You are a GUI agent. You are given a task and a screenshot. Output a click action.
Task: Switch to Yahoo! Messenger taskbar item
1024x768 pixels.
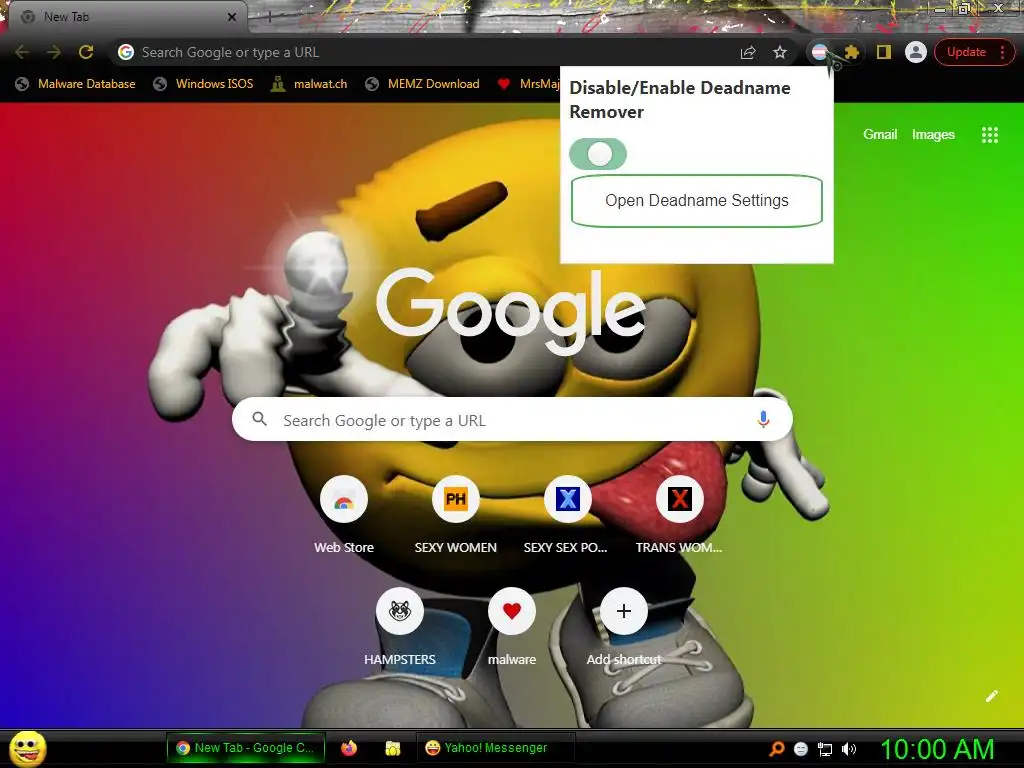496,748
